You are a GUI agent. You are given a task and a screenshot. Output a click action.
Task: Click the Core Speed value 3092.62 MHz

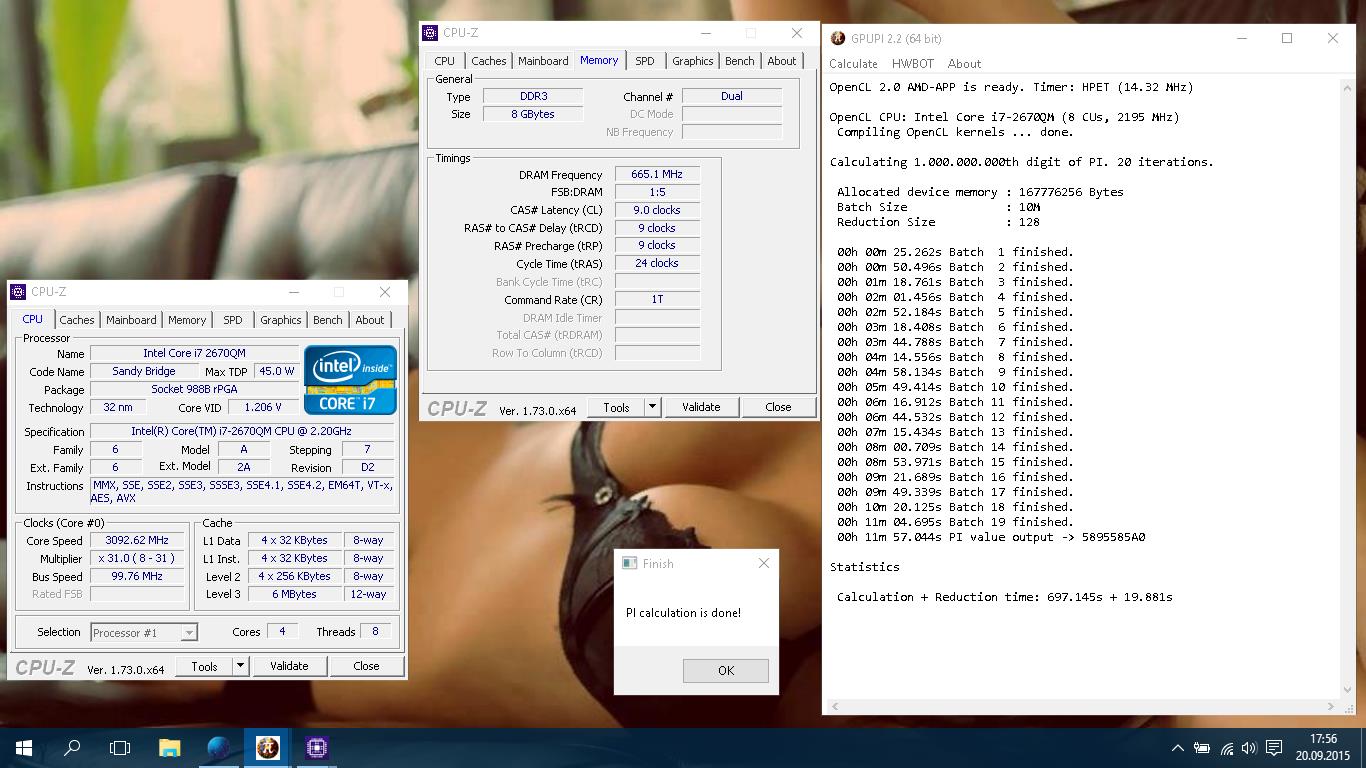click(x=137, y=540)
